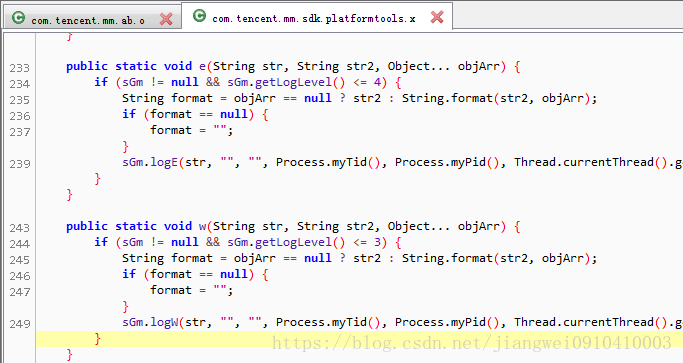Click the objArr parameter on line 243
The width and height of the screenshot is (683, 363).
tap(478, 227)
